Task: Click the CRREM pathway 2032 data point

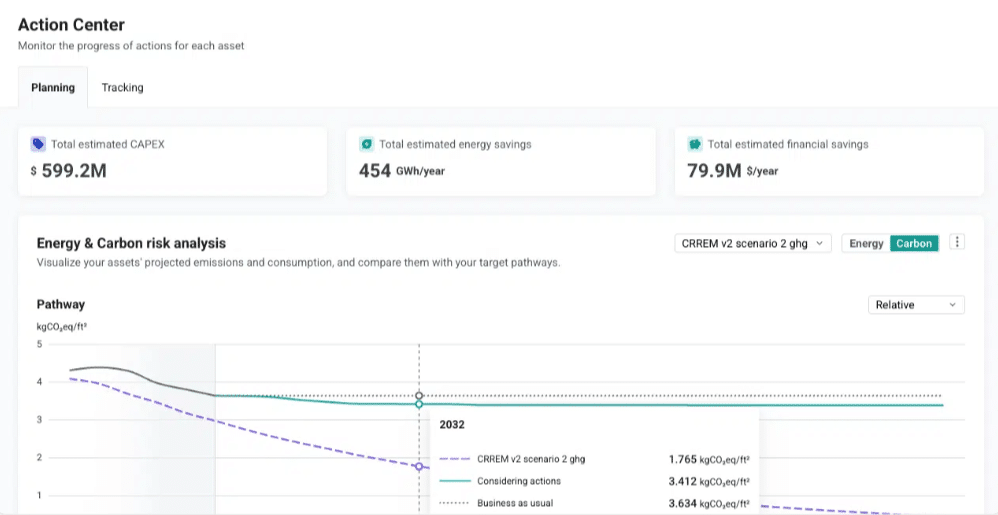Action: tap(419, 467)
